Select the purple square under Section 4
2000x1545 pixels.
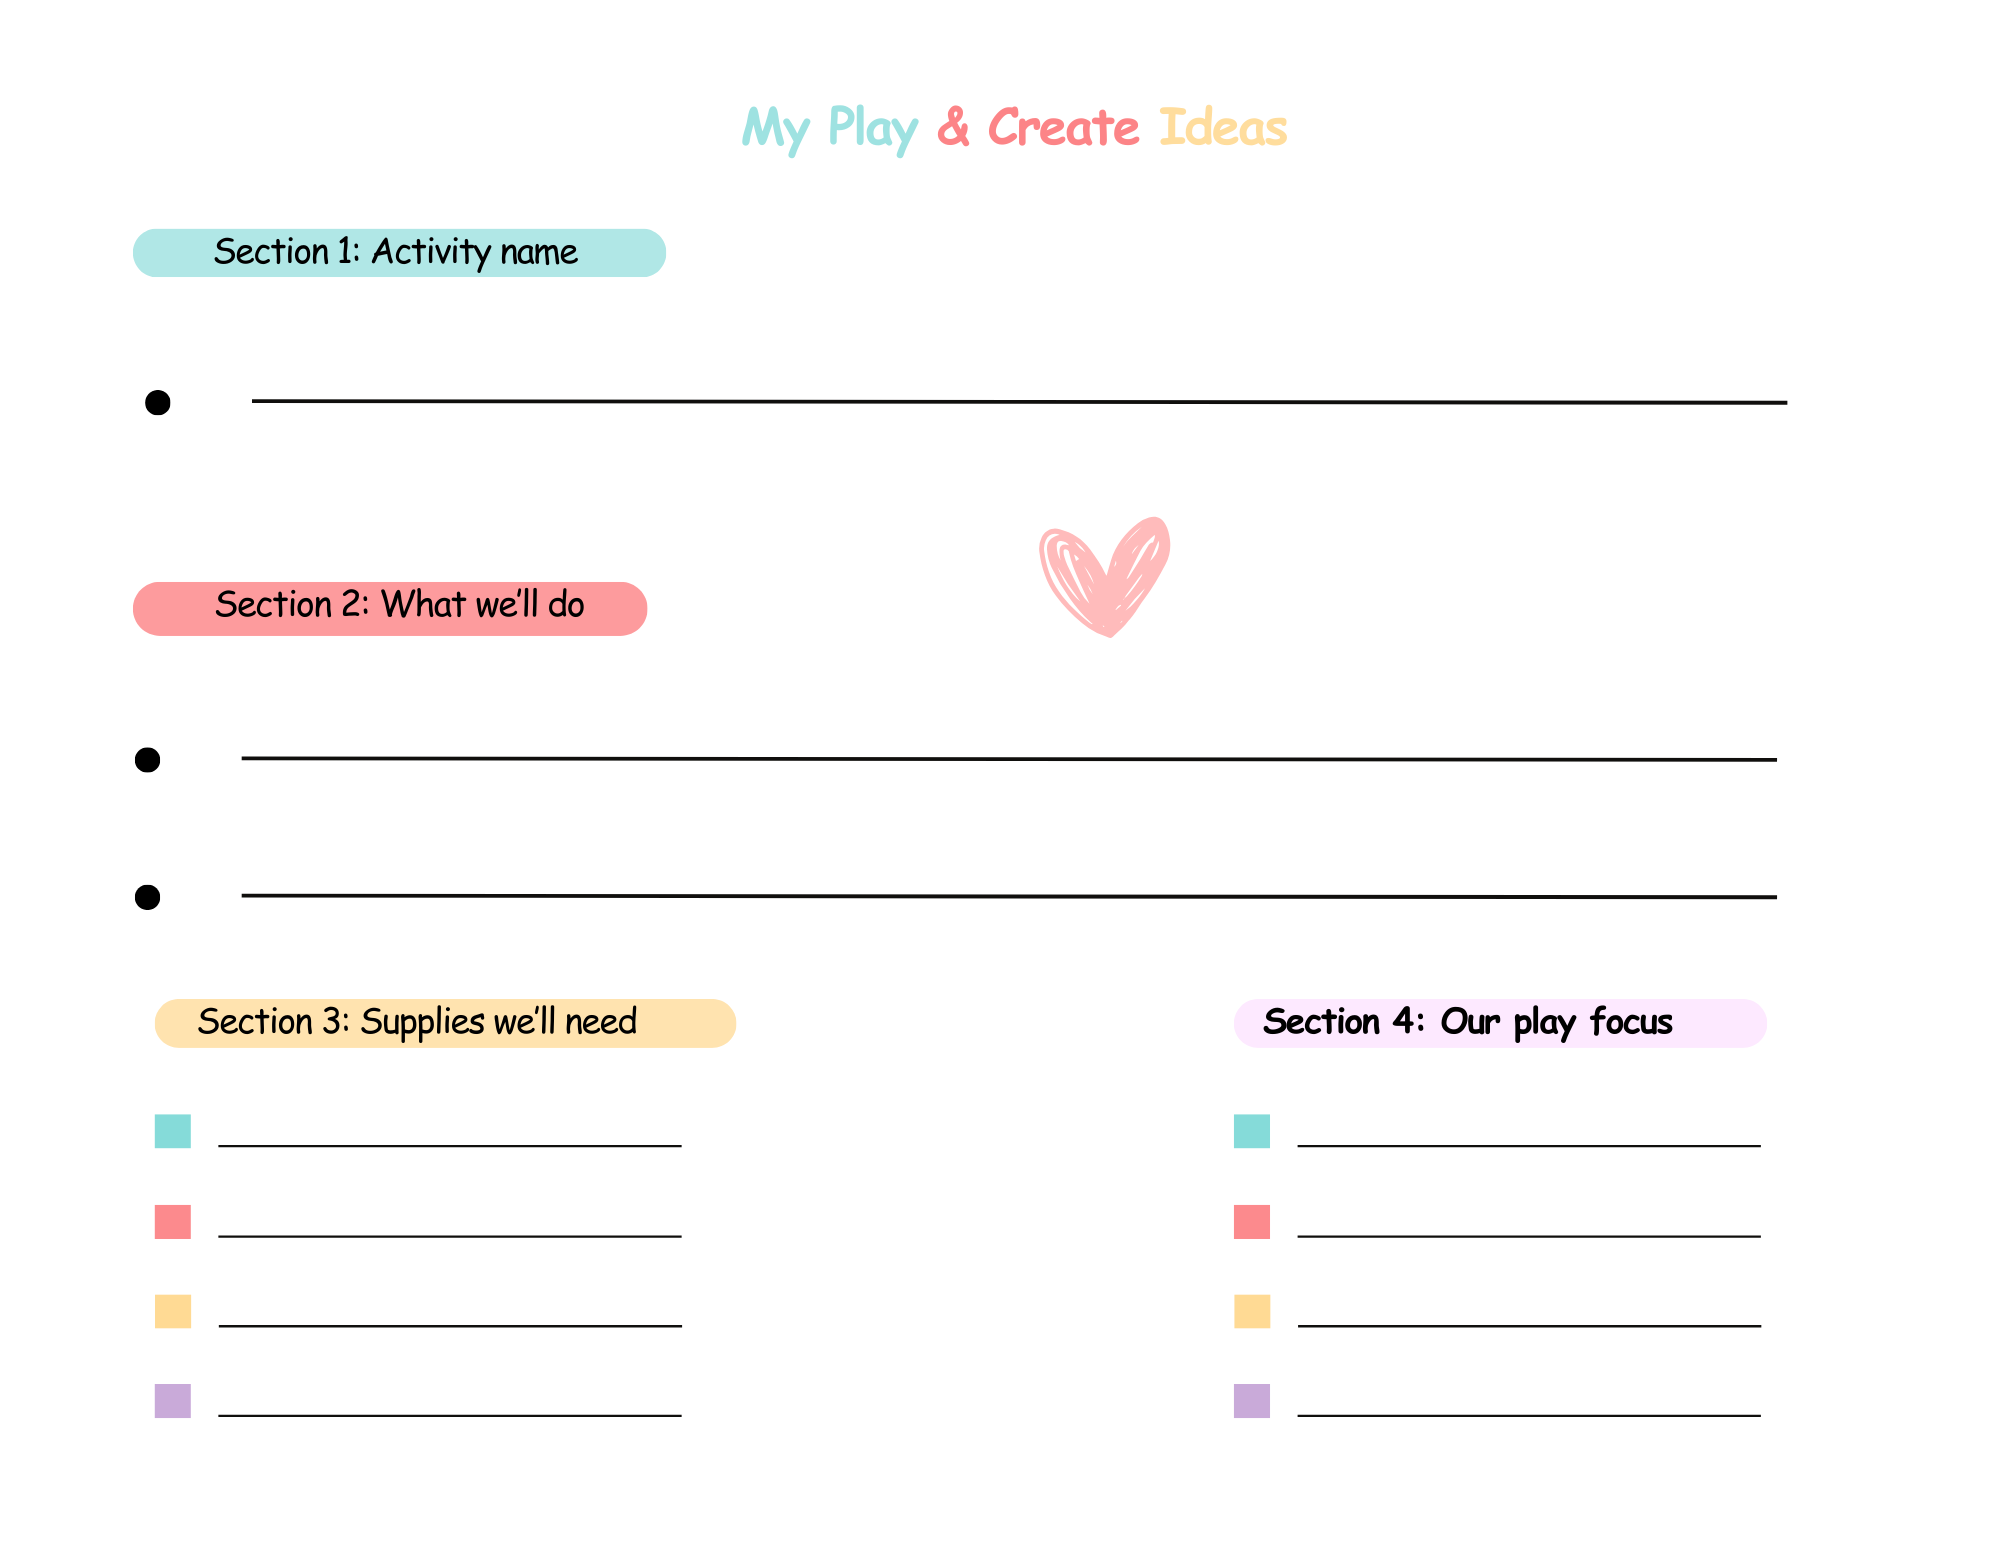coord(1252,1401)
